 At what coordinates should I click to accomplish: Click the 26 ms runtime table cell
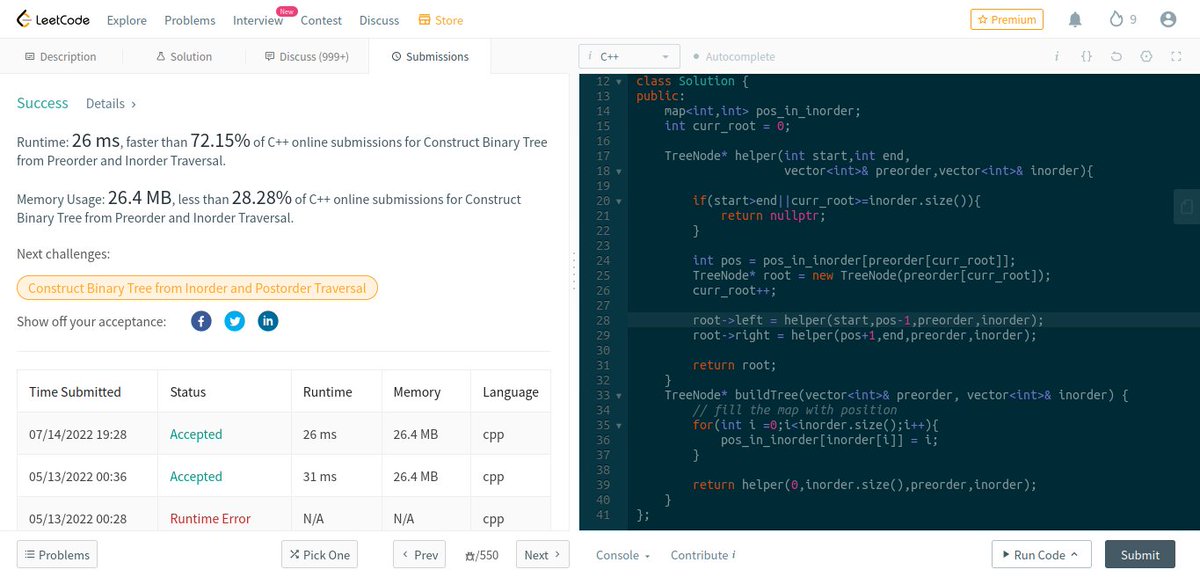(336, 434)
